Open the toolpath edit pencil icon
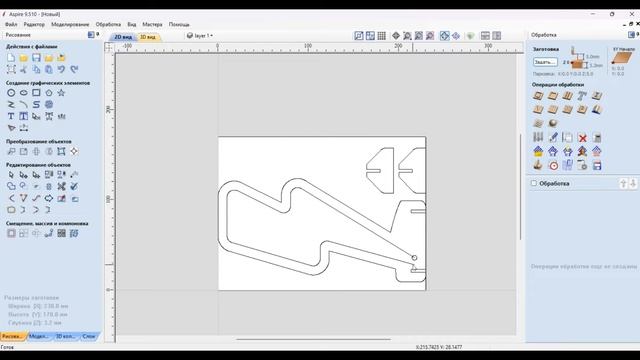Viewport: 640px width, 360px height. pyautogui.click(x=553, y=138)
